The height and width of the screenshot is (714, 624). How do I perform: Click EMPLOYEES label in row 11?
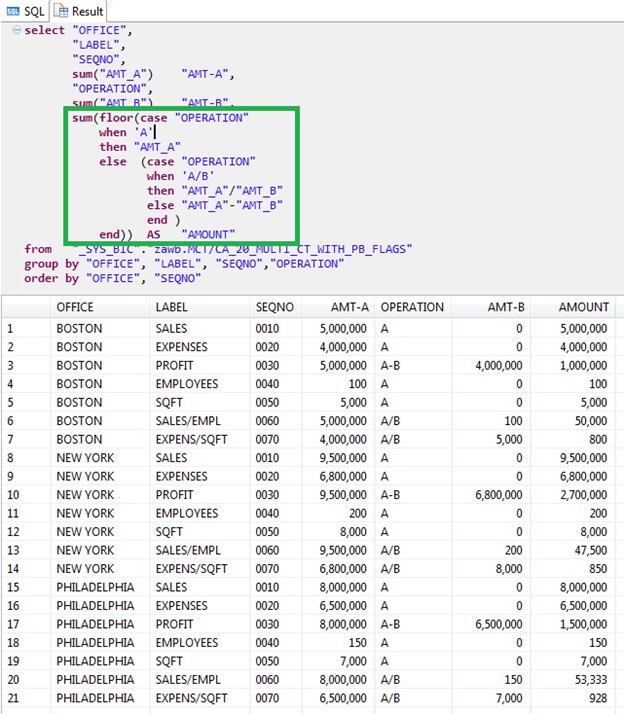click(x=187, y=513)
